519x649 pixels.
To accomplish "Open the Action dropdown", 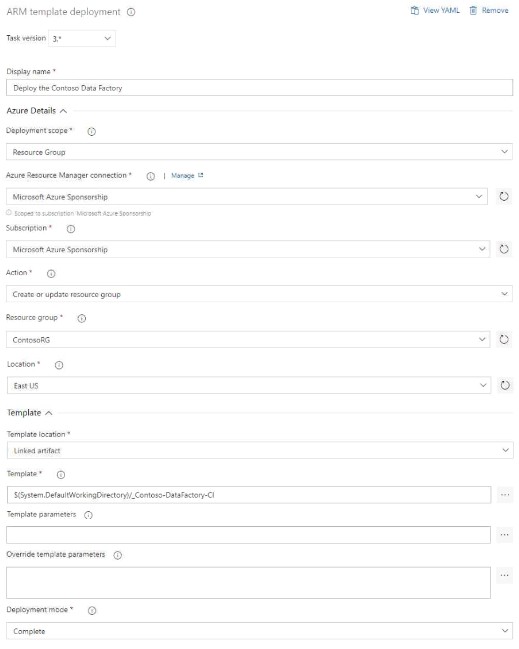I will [x=259, y=294].
